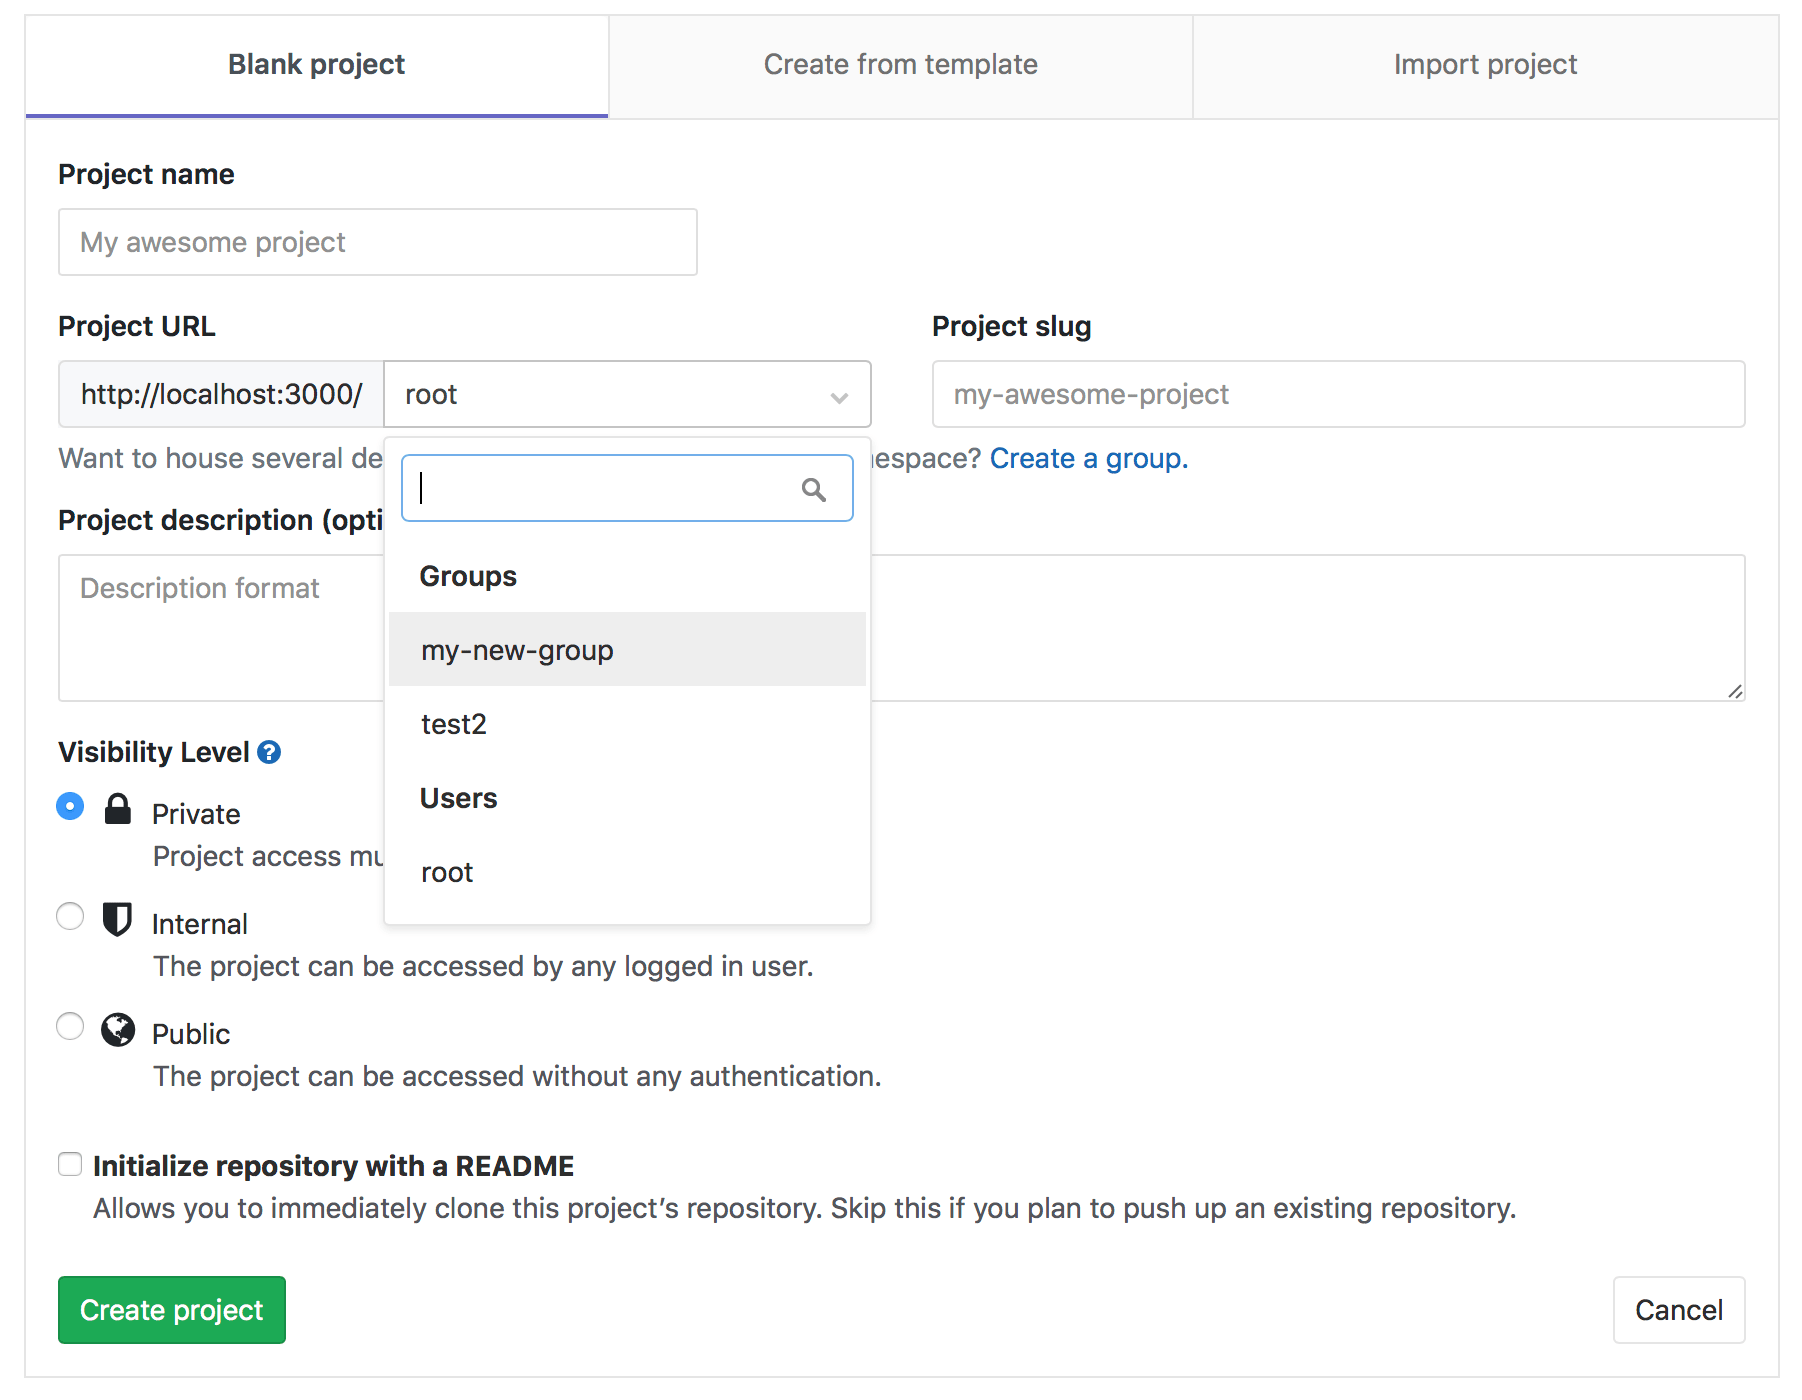Focus the Project name input field
Screen dimensions: 1802x1400
pyautogui.click(x=378, y=242)
